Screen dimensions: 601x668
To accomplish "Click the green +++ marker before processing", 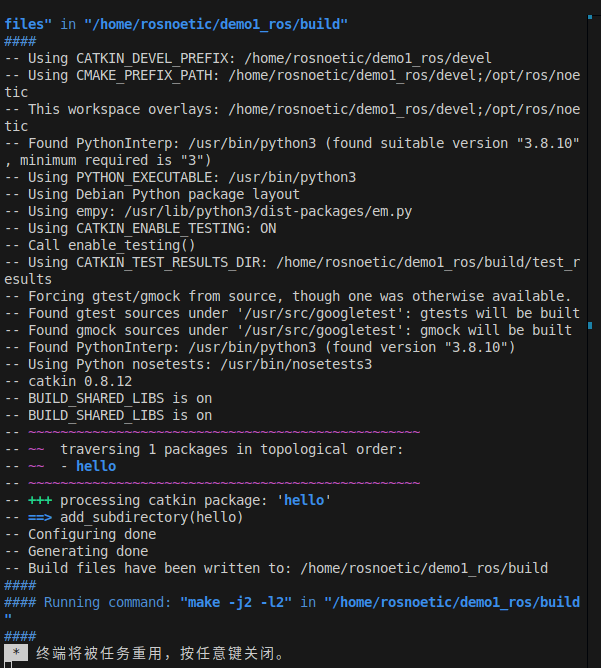I will [40, 500].
